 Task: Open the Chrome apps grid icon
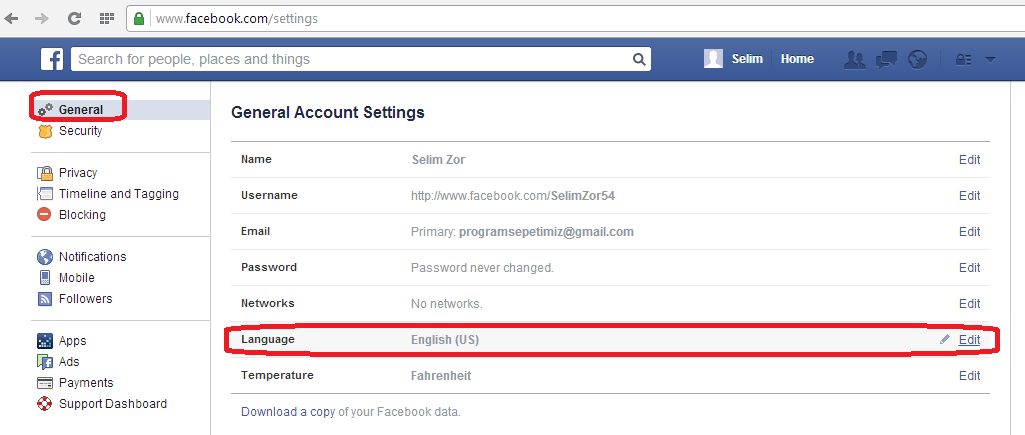[105, 18]
